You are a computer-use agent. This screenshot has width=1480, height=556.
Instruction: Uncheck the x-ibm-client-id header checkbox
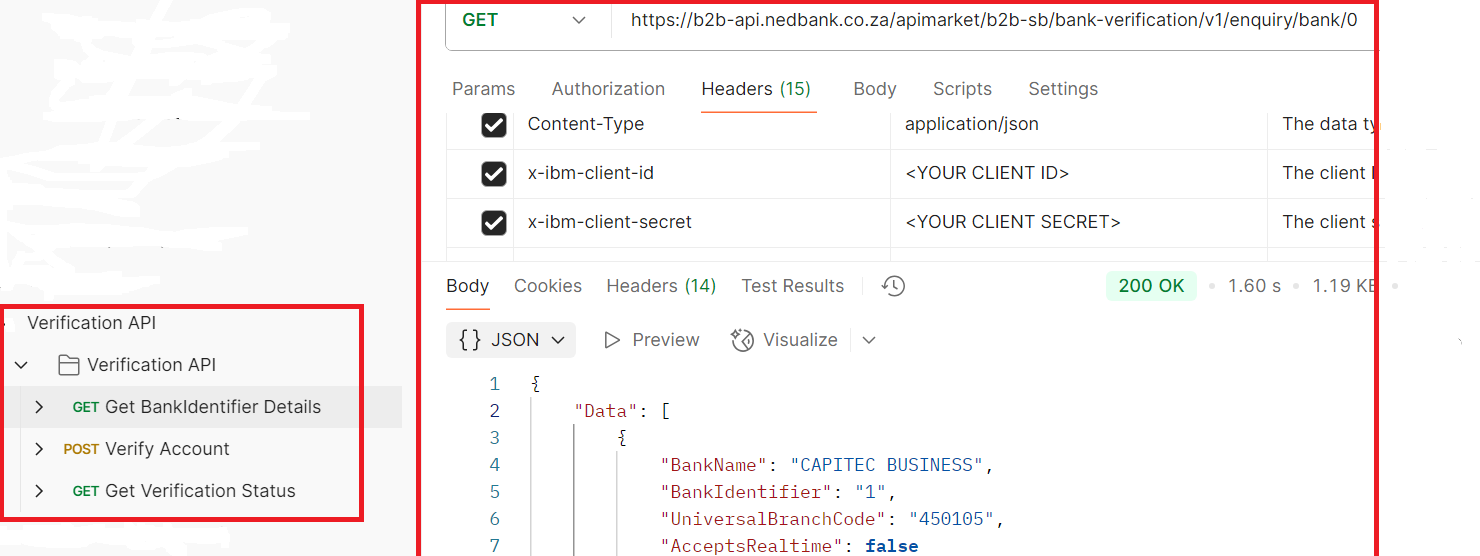pos(494,174)
